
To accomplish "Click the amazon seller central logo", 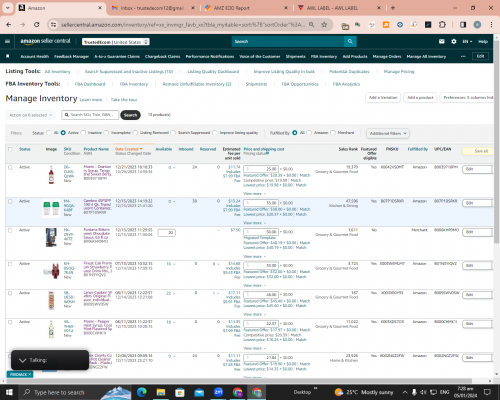I will pyautogui.click(x=45, y=41).
